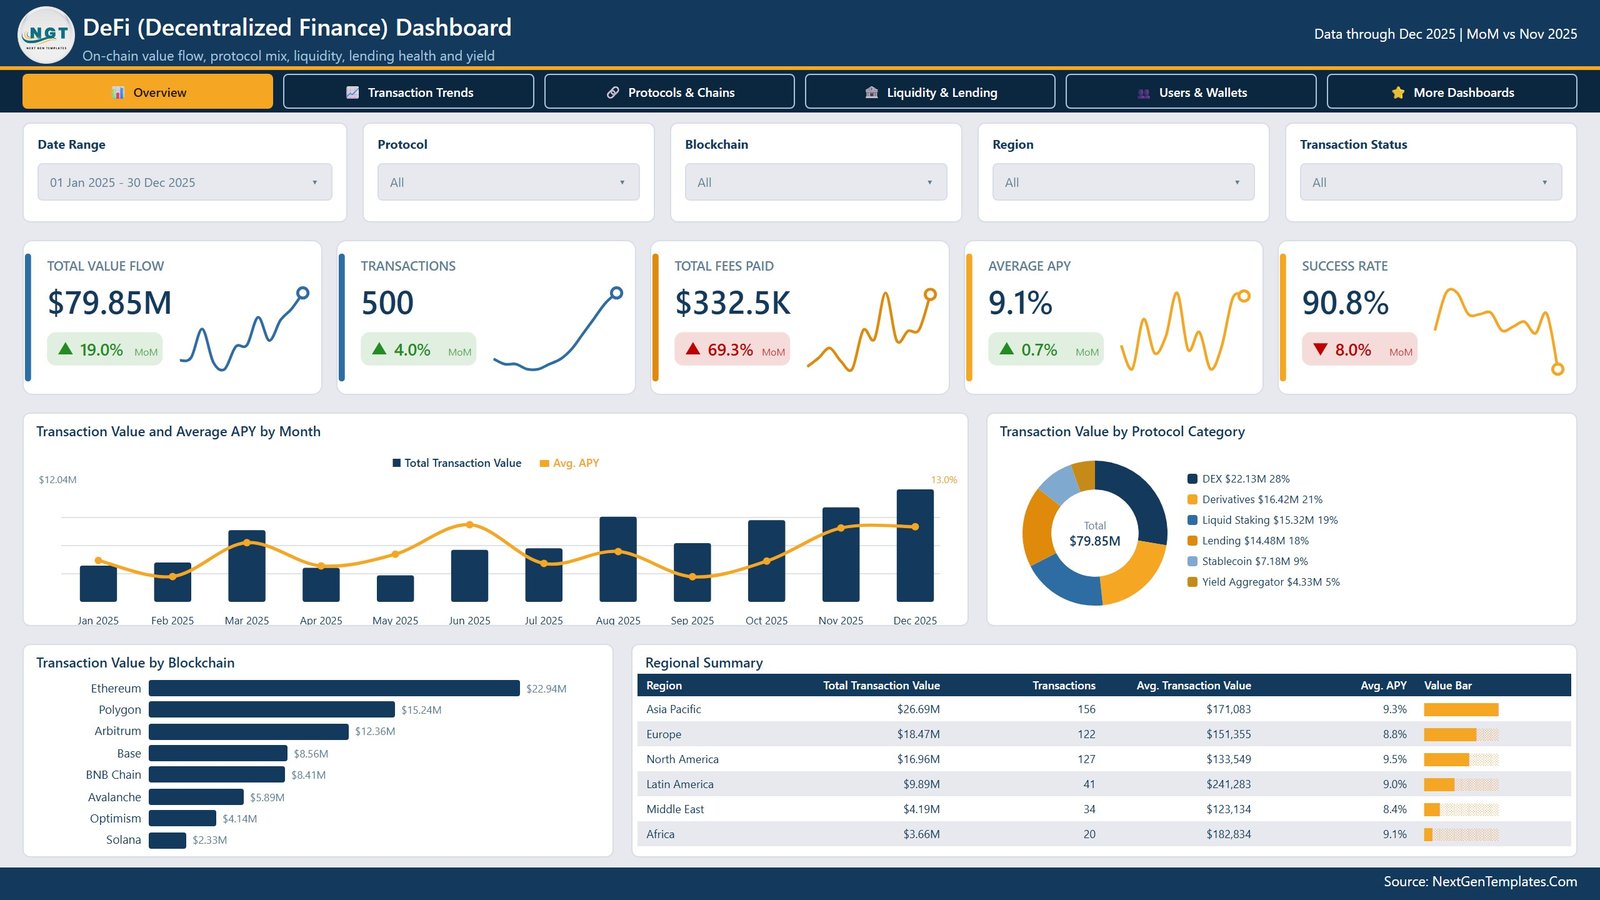
Task: Click the $79.85M Total Value Flow figure
Action: coord(110,303)
